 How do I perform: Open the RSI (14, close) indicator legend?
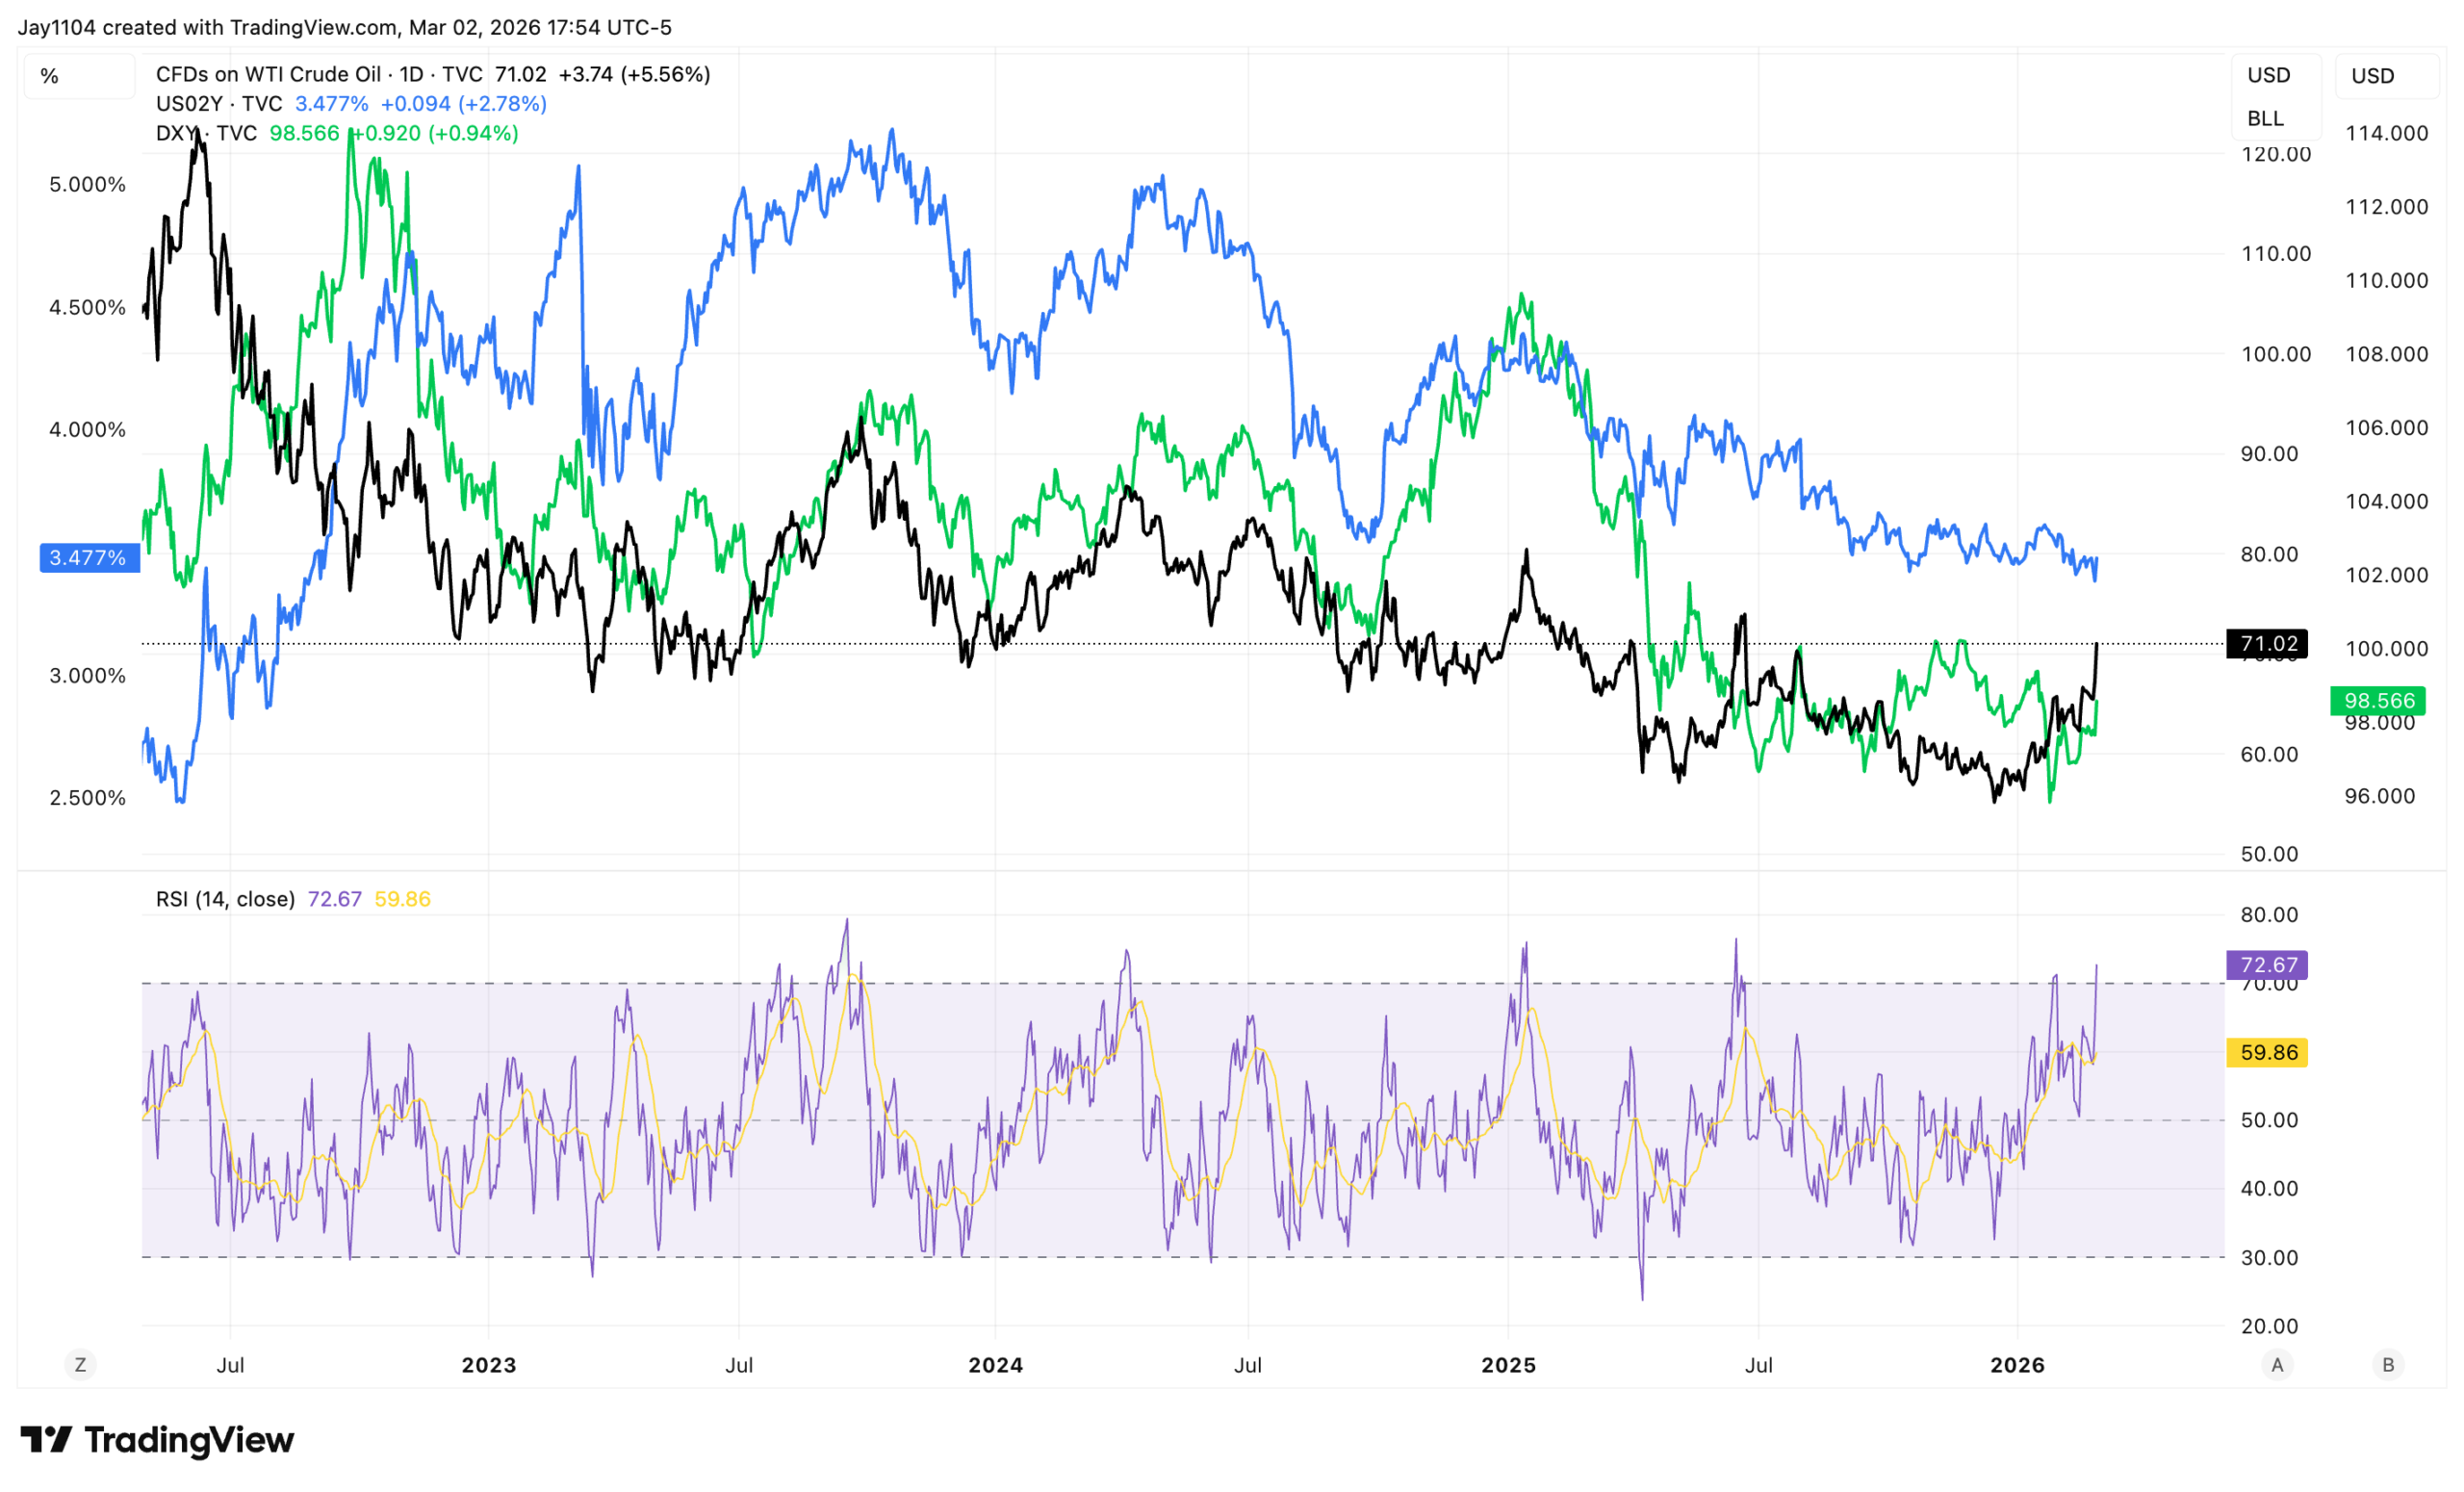(225, 899)
